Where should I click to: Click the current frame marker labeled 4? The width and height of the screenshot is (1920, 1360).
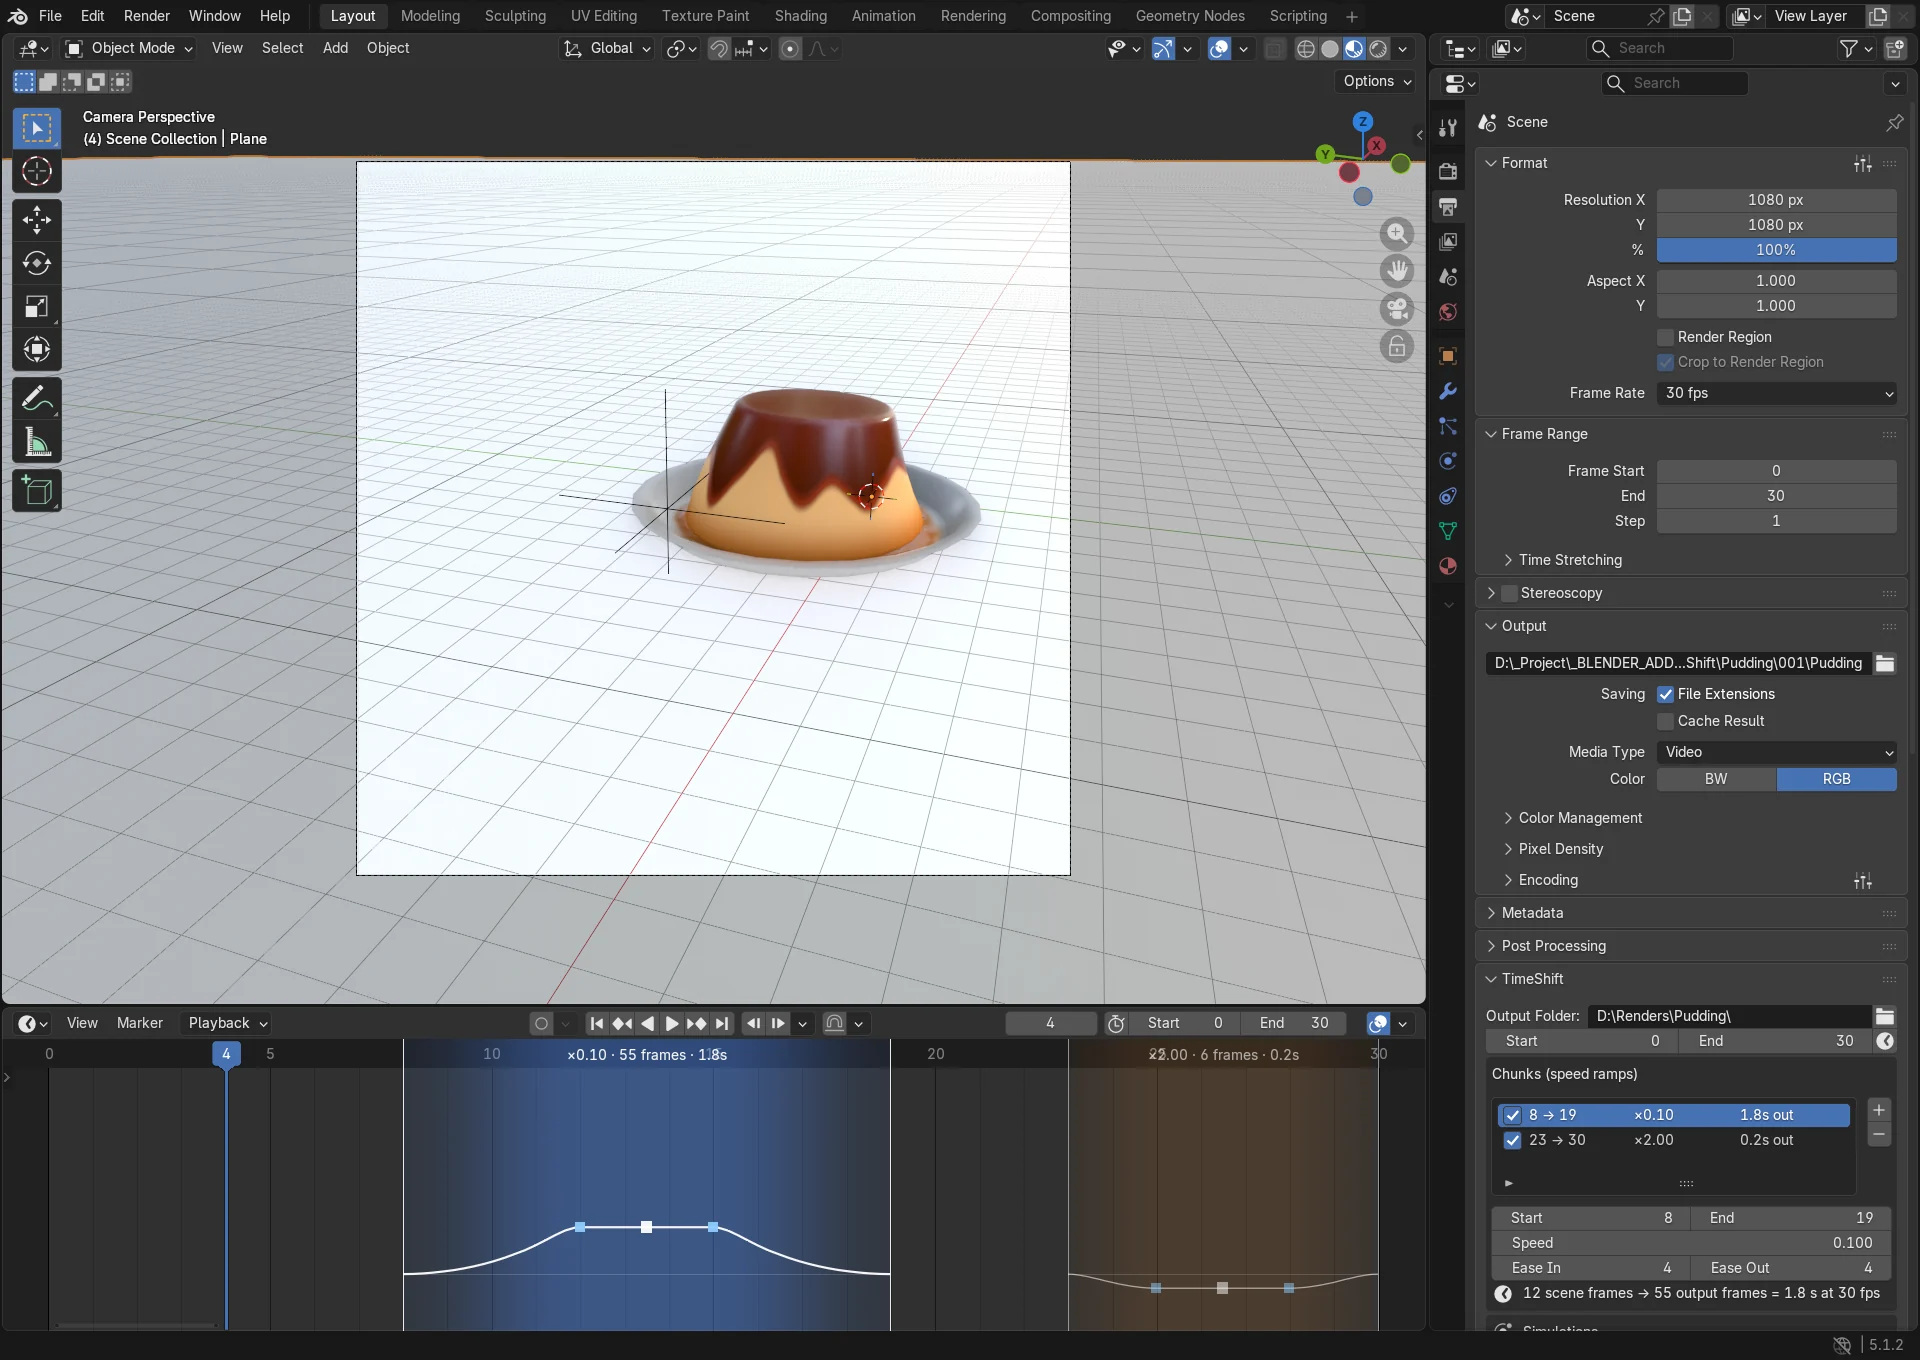(226, 1054)
